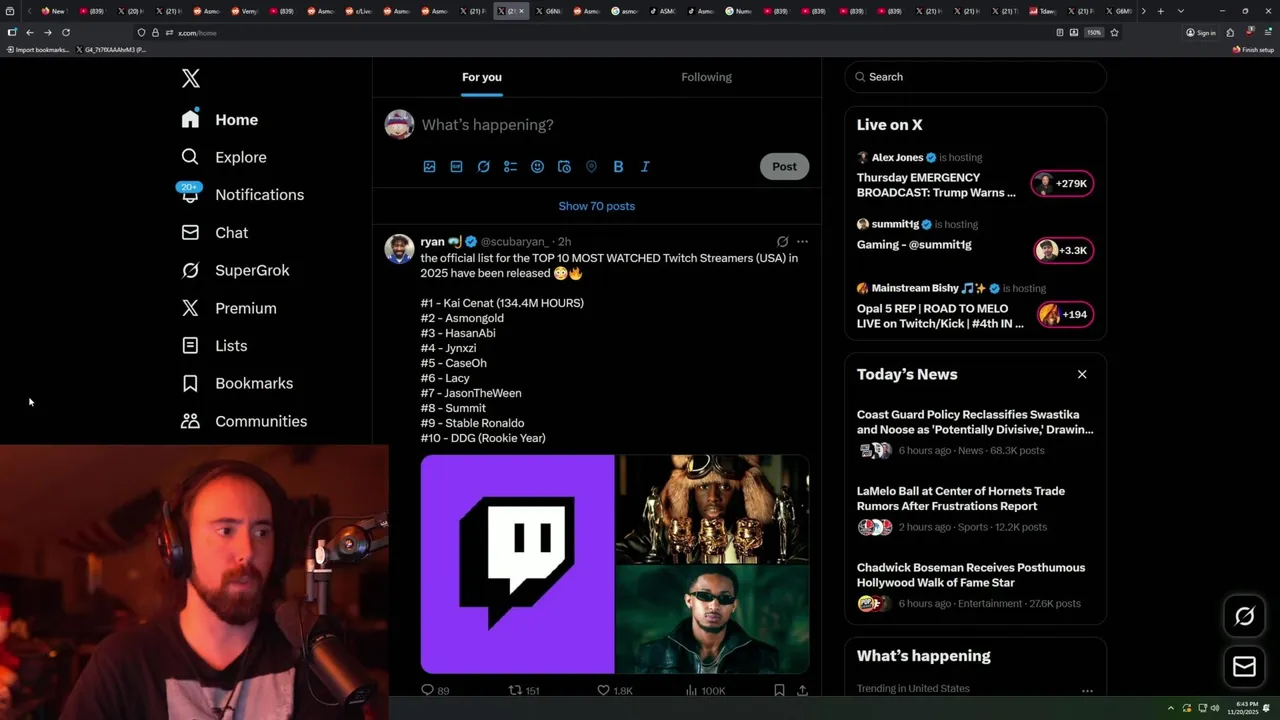Open Bookmarks from sidebar
1280x720 pixels.
236,383
